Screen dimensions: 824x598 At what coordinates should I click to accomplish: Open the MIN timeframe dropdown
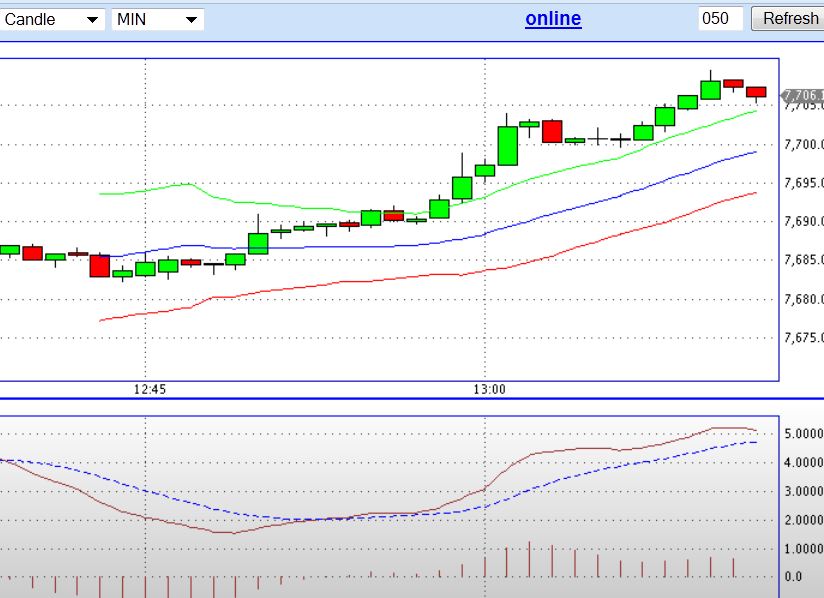(x=160, y=18)
